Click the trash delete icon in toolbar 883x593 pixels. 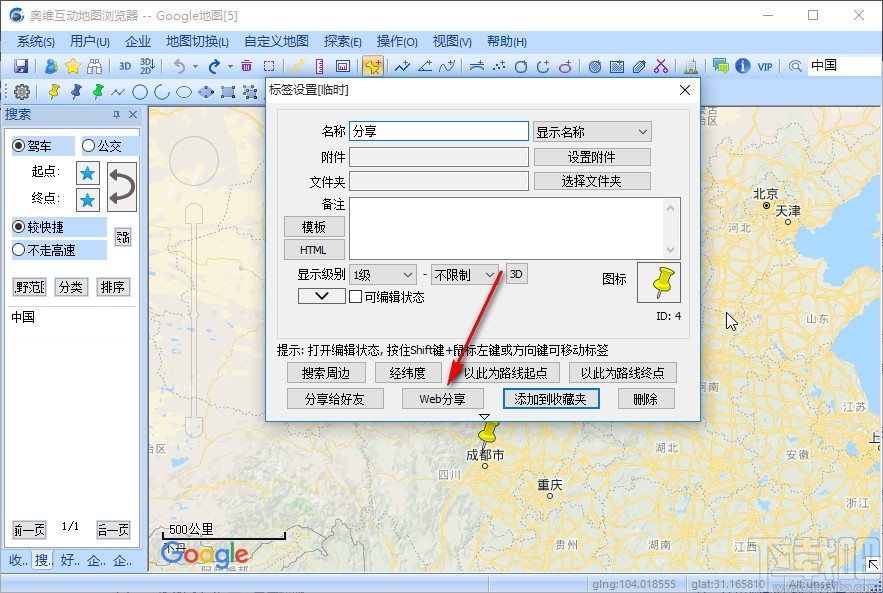pyautogui.click(x=246, y=67)
